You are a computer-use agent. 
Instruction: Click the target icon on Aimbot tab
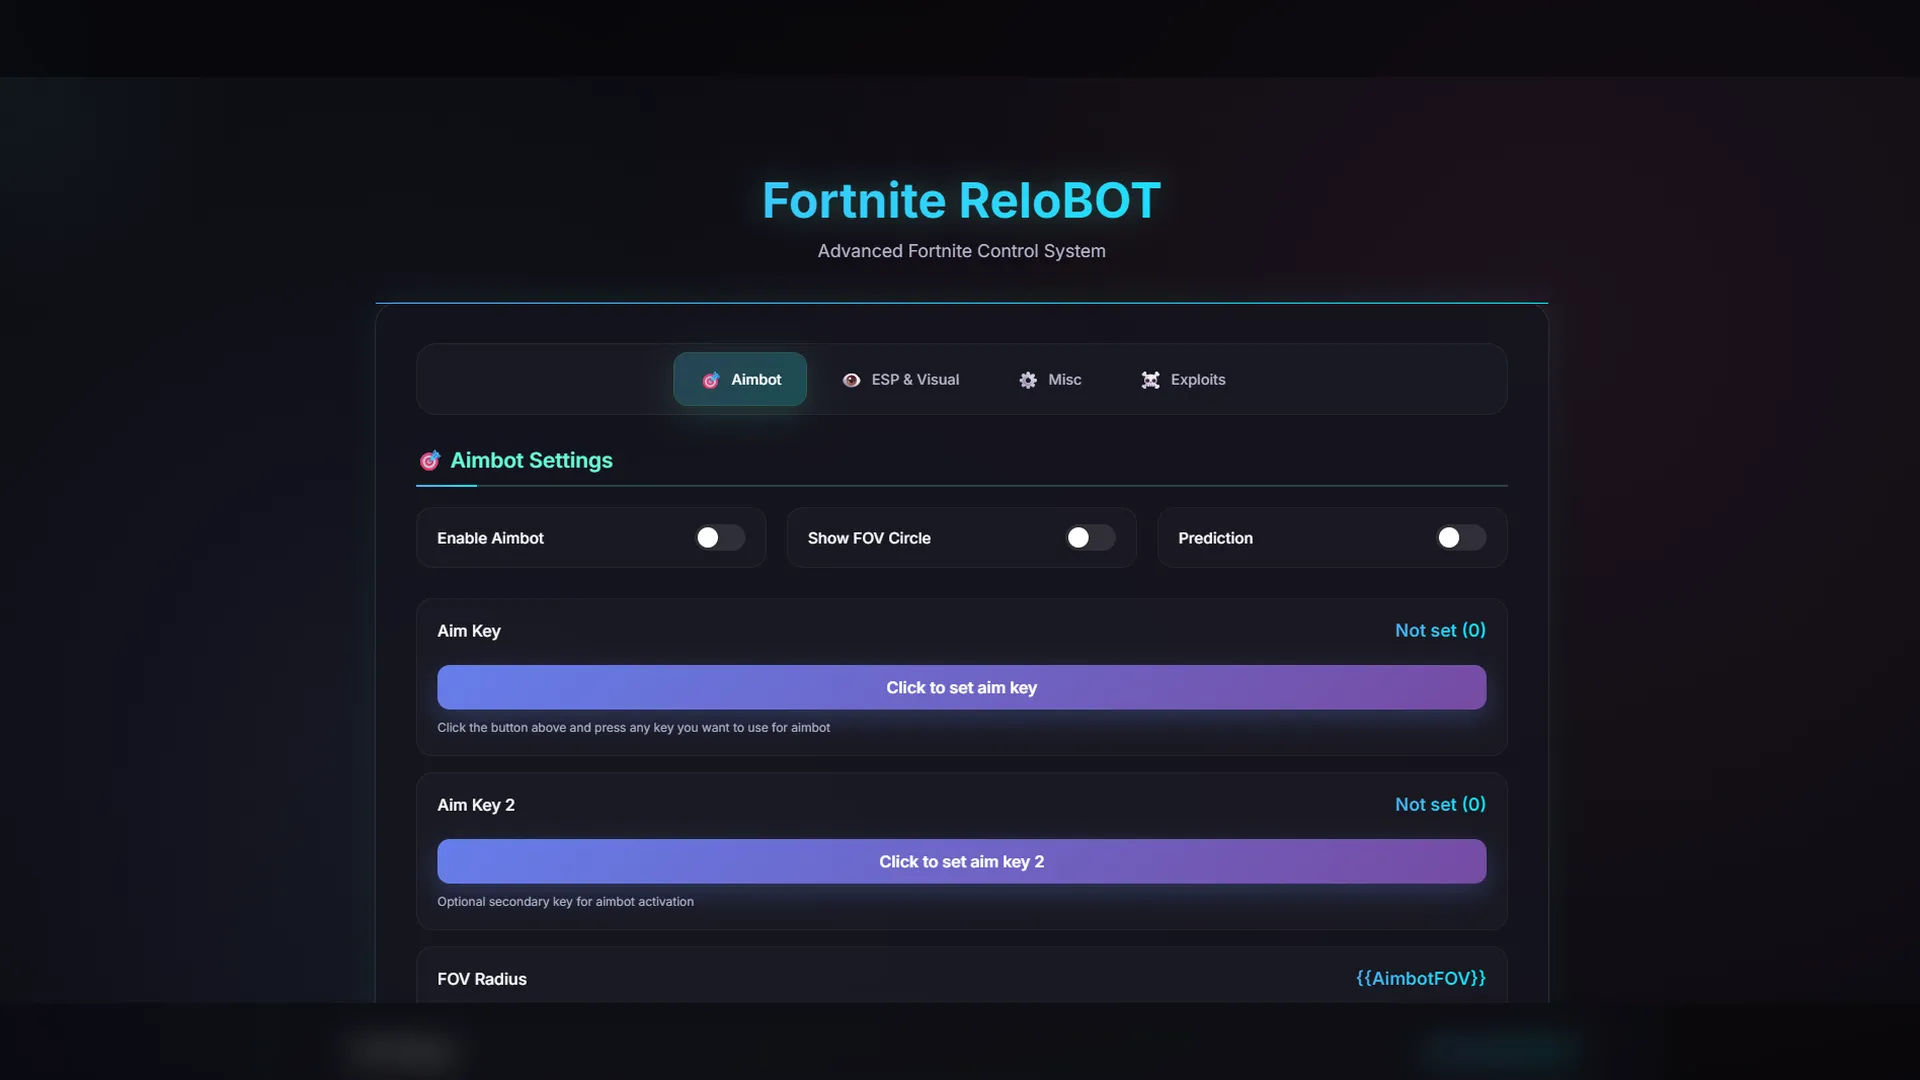point(711,380)
